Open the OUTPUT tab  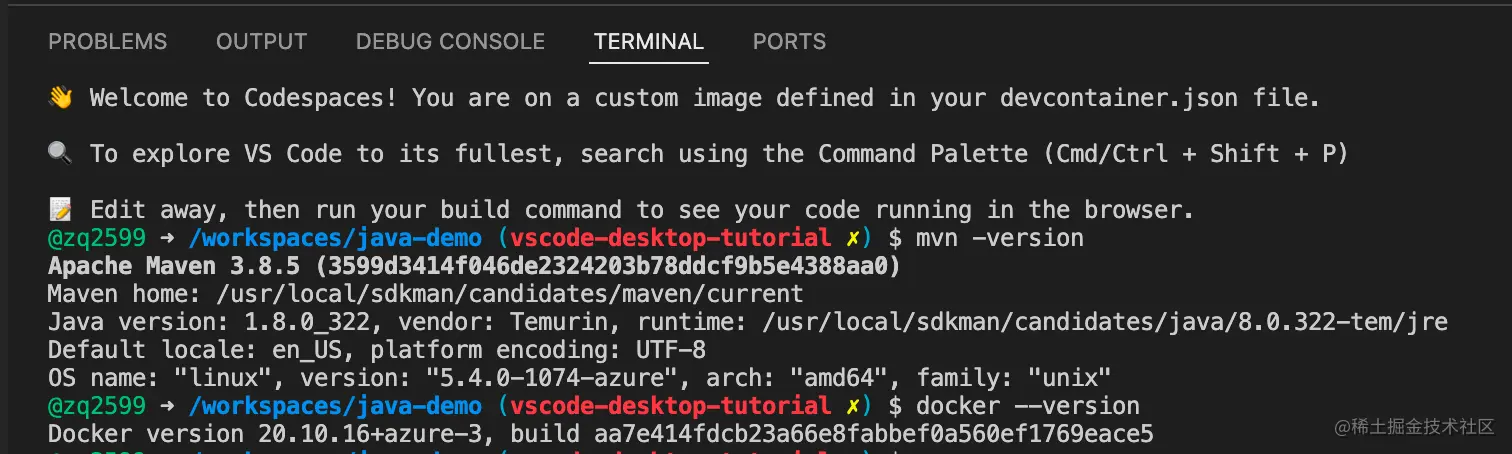(261, 42)
